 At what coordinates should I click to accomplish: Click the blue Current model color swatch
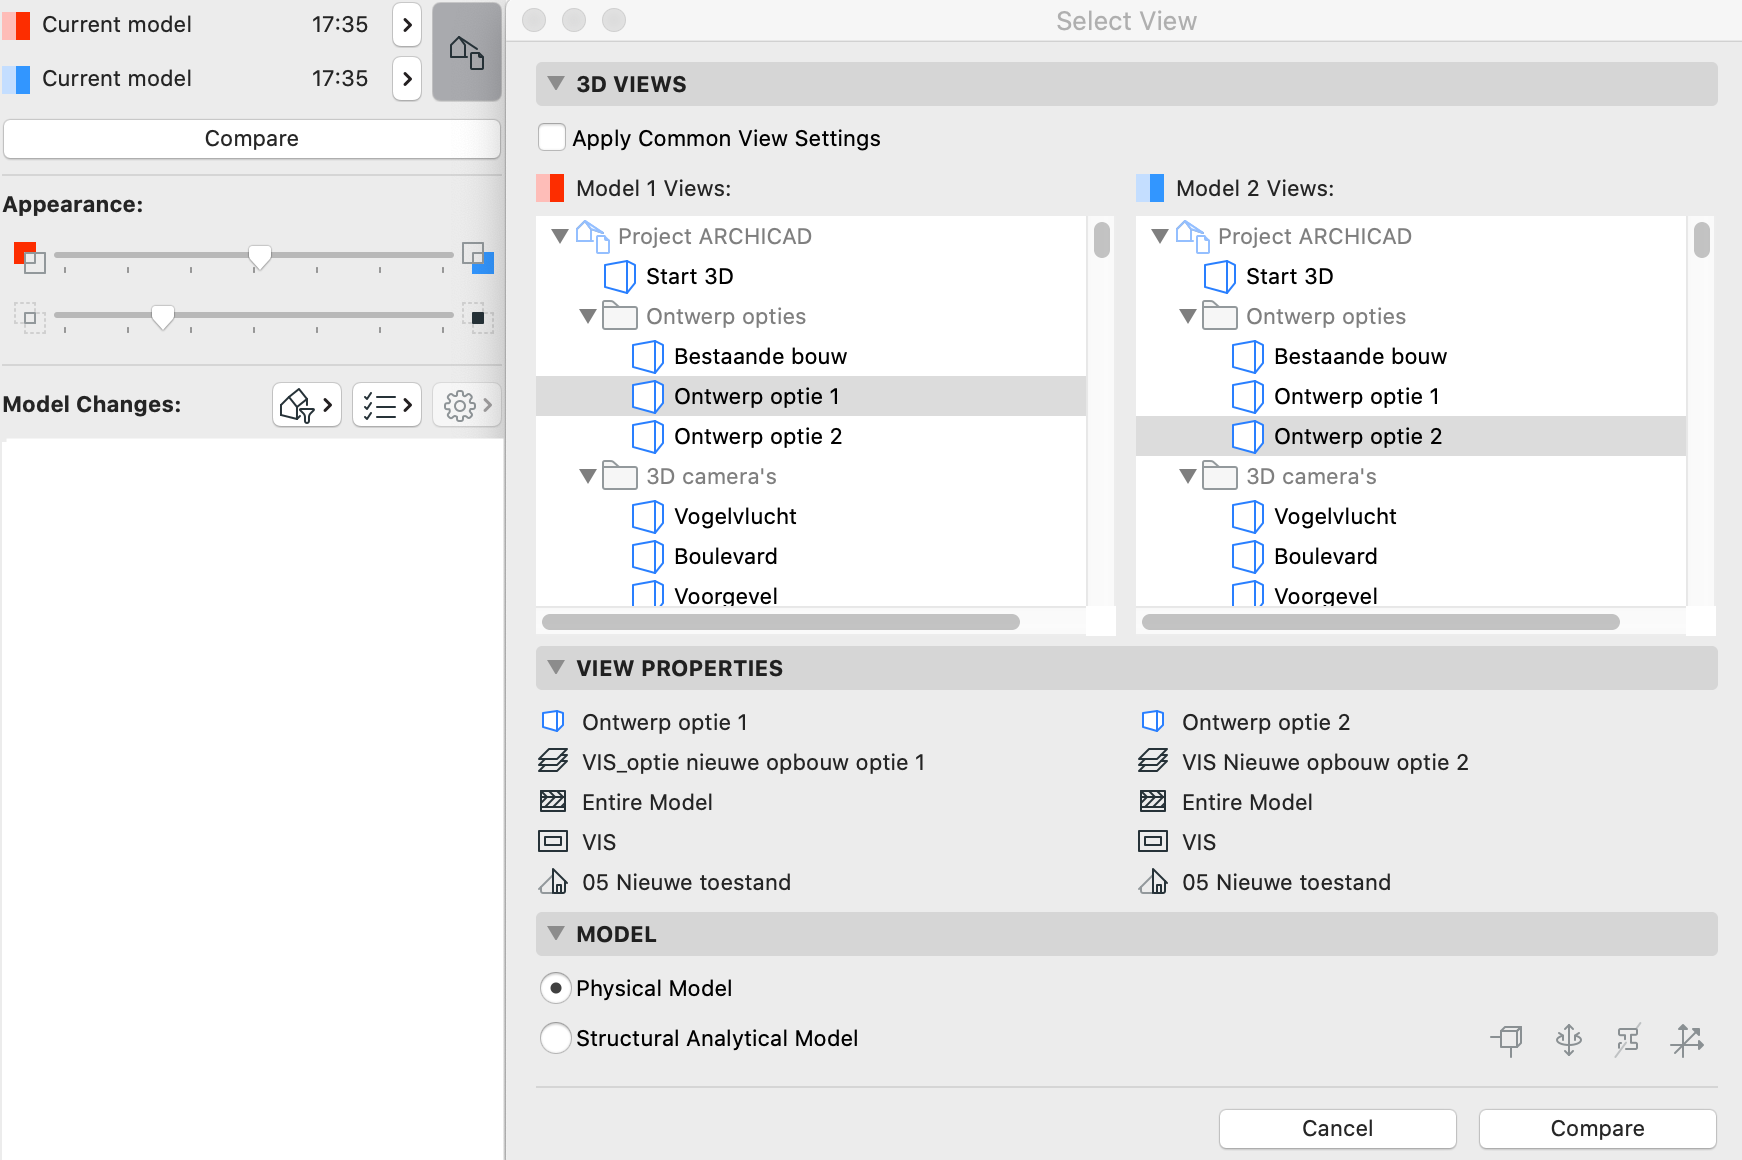(x=16, y=79)
